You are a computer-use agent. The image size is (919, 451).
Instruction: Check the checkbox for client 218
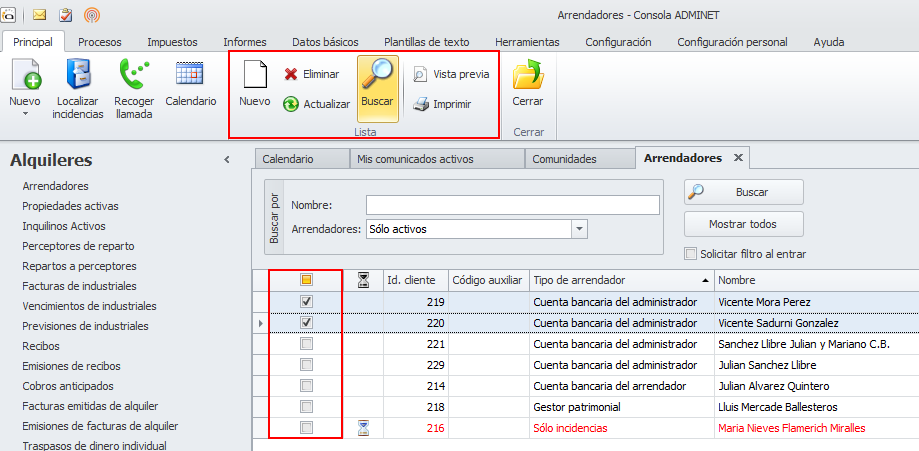pos(306,407)
